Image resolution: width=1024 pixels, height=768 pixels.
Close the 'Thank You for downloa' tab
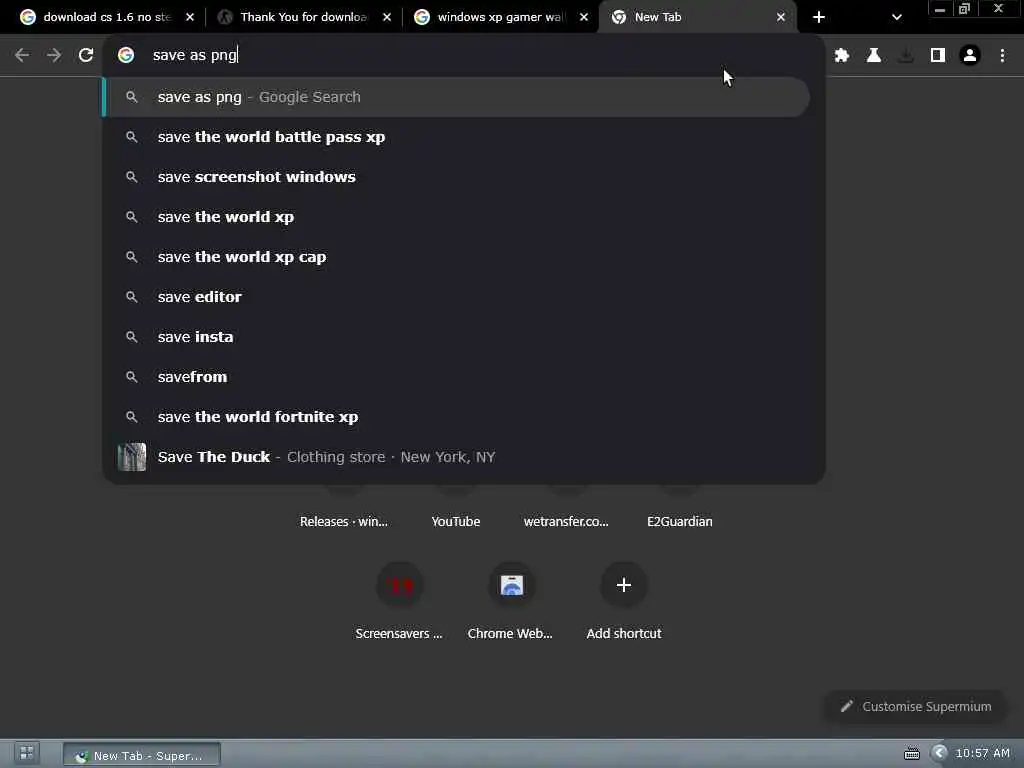point(387,17)
